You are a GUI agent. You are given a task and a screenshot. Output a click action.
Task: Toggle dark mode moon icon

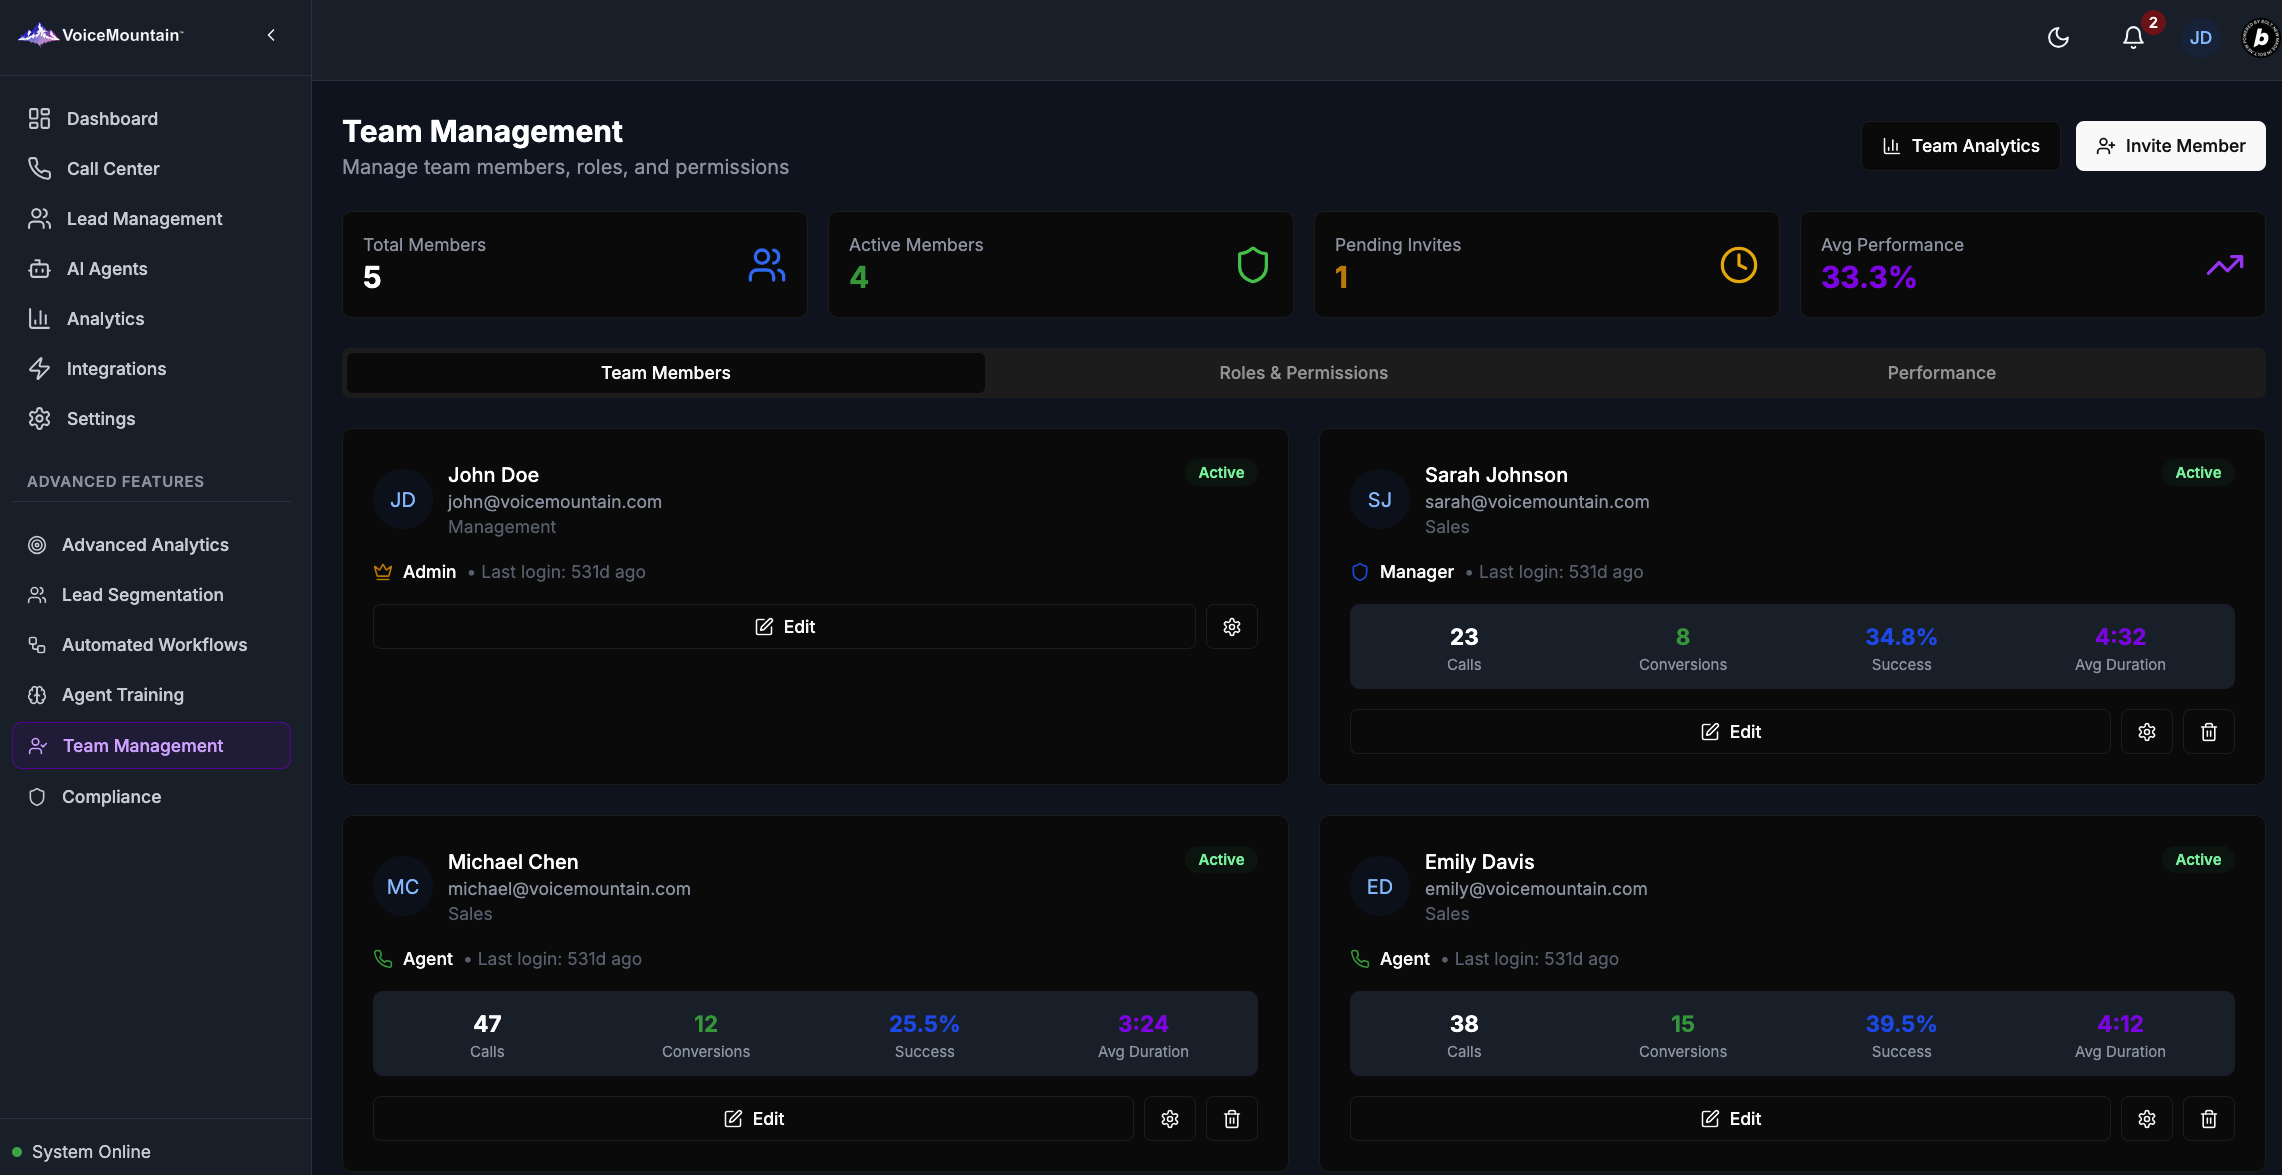[2058, 38]
